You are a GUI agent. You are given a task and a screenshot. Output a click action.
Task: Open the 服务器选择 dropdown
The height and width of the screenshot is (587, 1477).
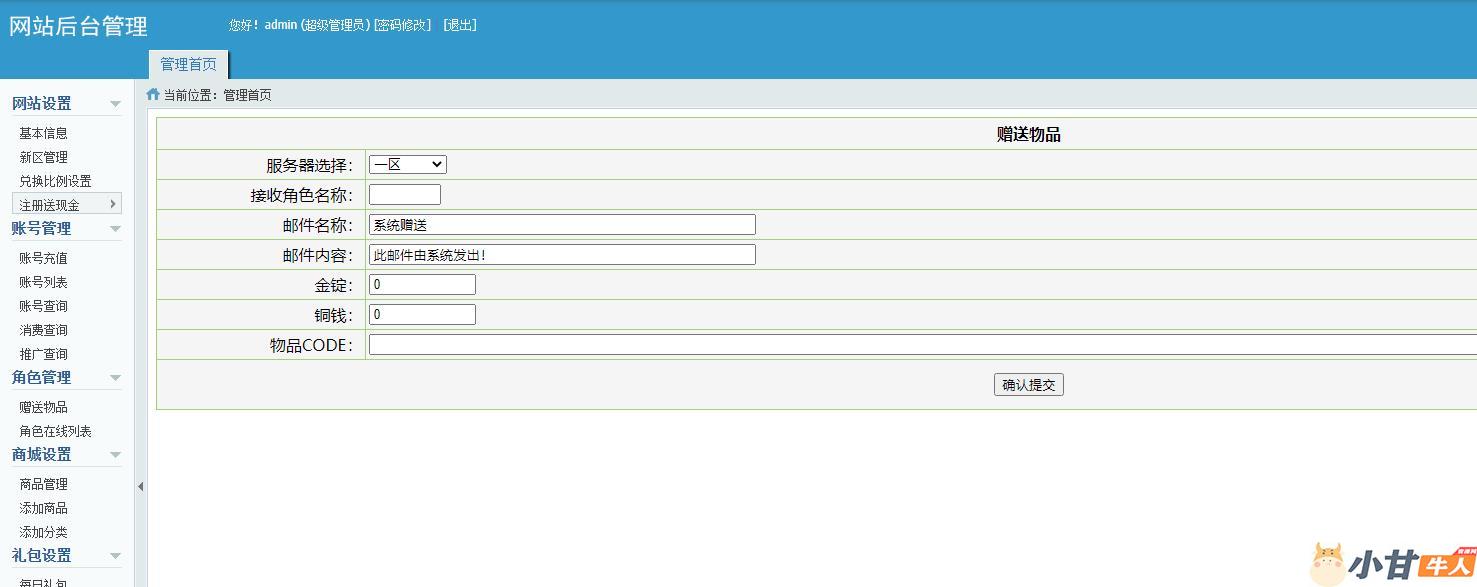coord(407,164)
